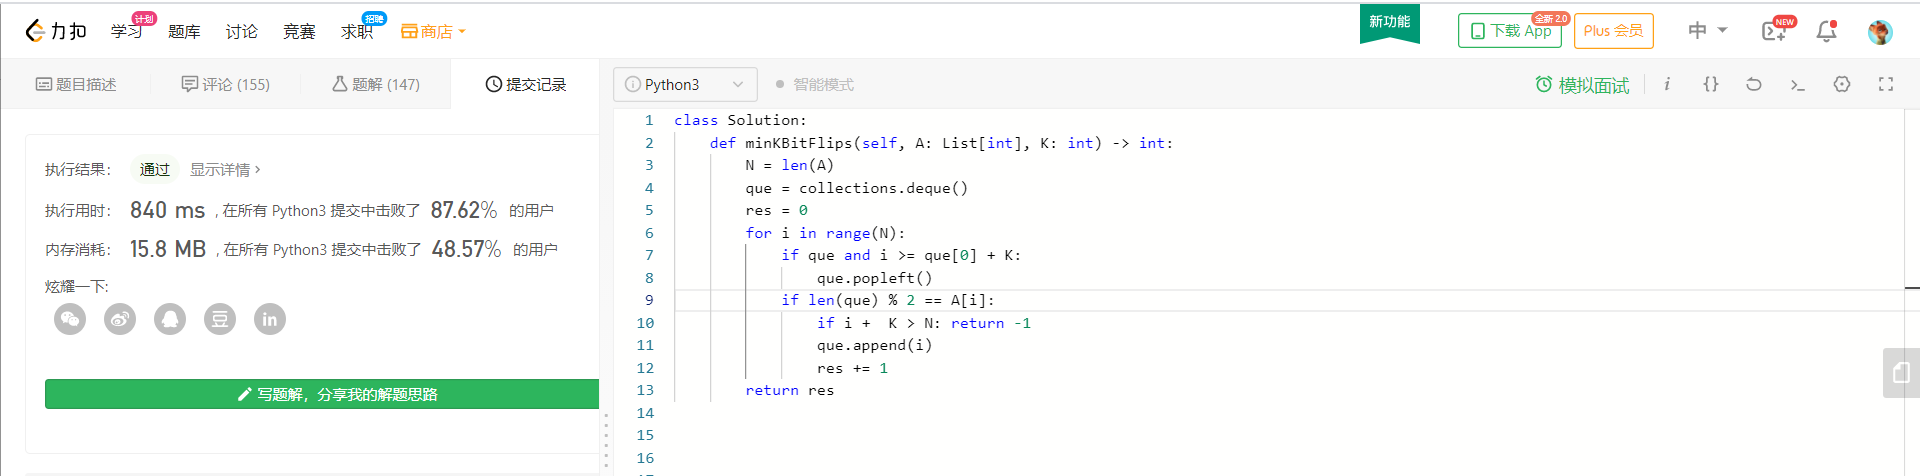The width and height of the screenshot is (1920, 476).
Task: Click the panel divider drag handle
Action: [606, 440]
